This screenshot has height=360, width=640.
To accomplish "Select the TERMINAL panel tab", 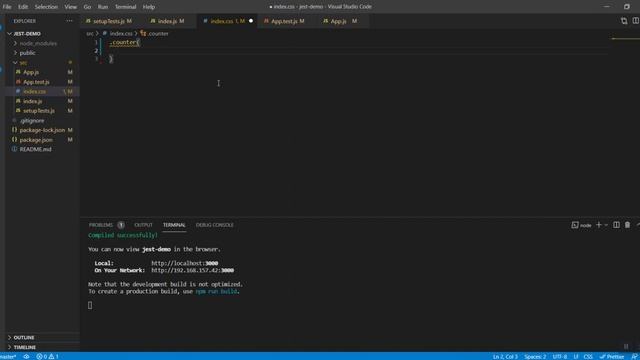I will coord(174,225).
